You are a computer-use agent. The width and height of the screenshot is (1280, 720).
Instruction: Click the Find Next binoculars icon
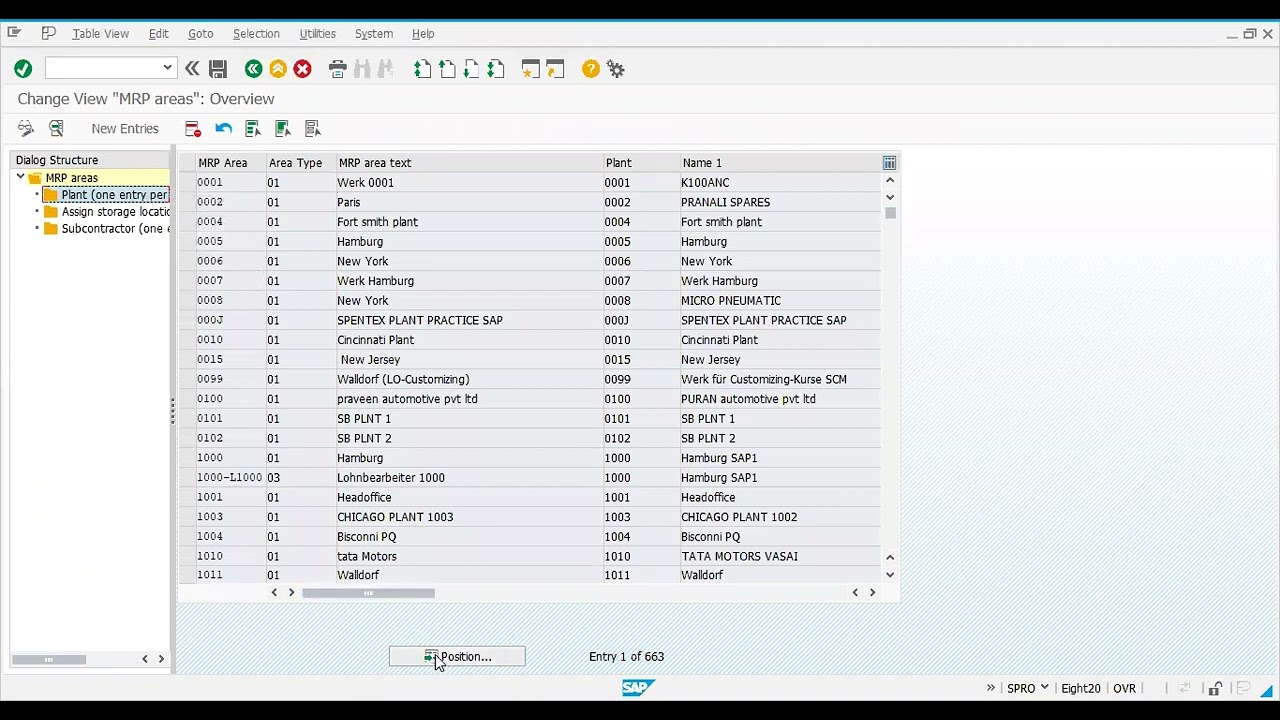(386, 69)
